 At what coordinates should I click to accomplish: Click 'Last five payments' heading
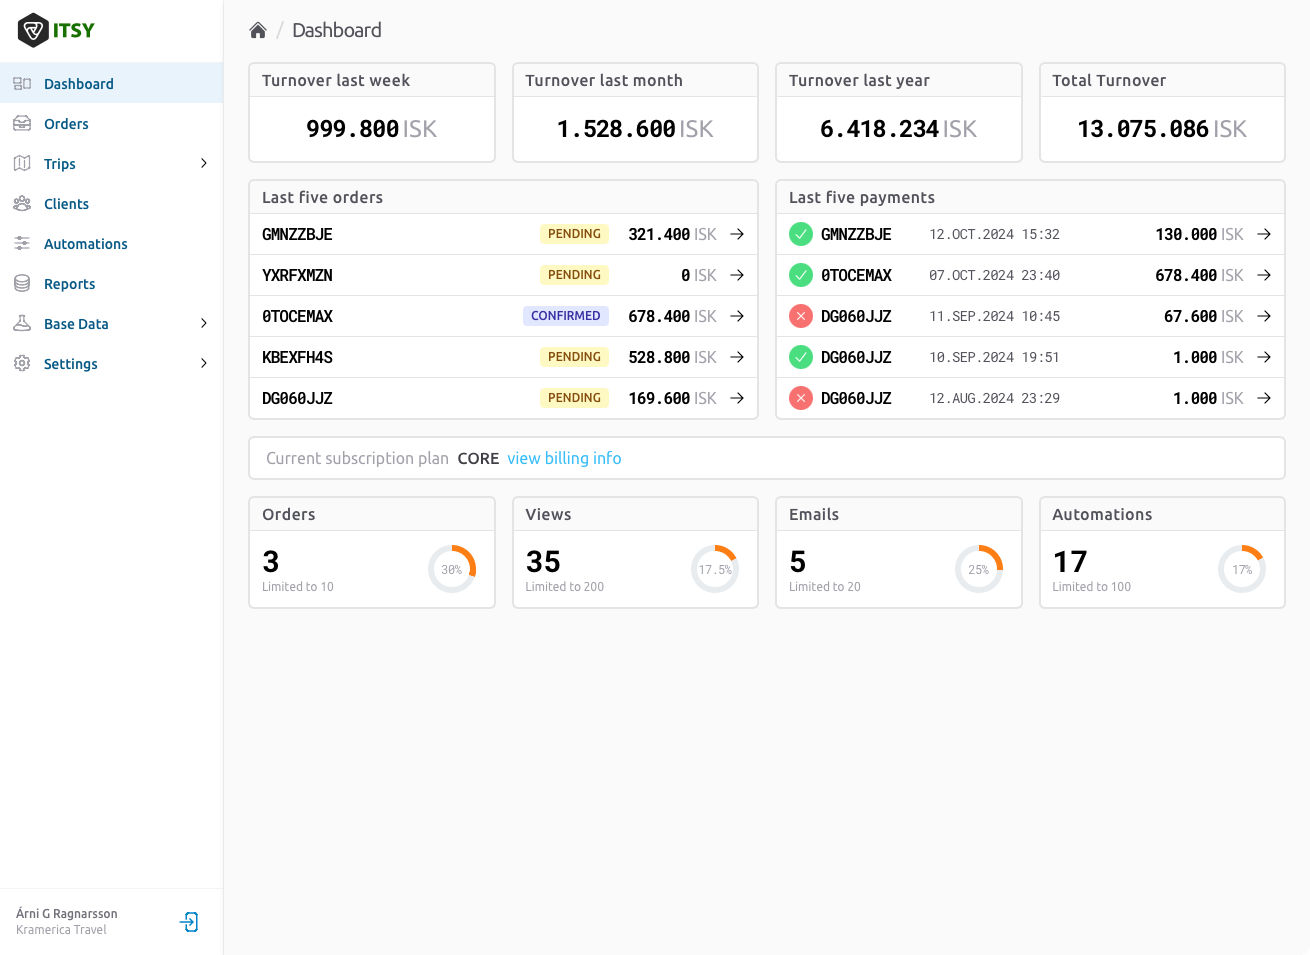tap(862, 197)
